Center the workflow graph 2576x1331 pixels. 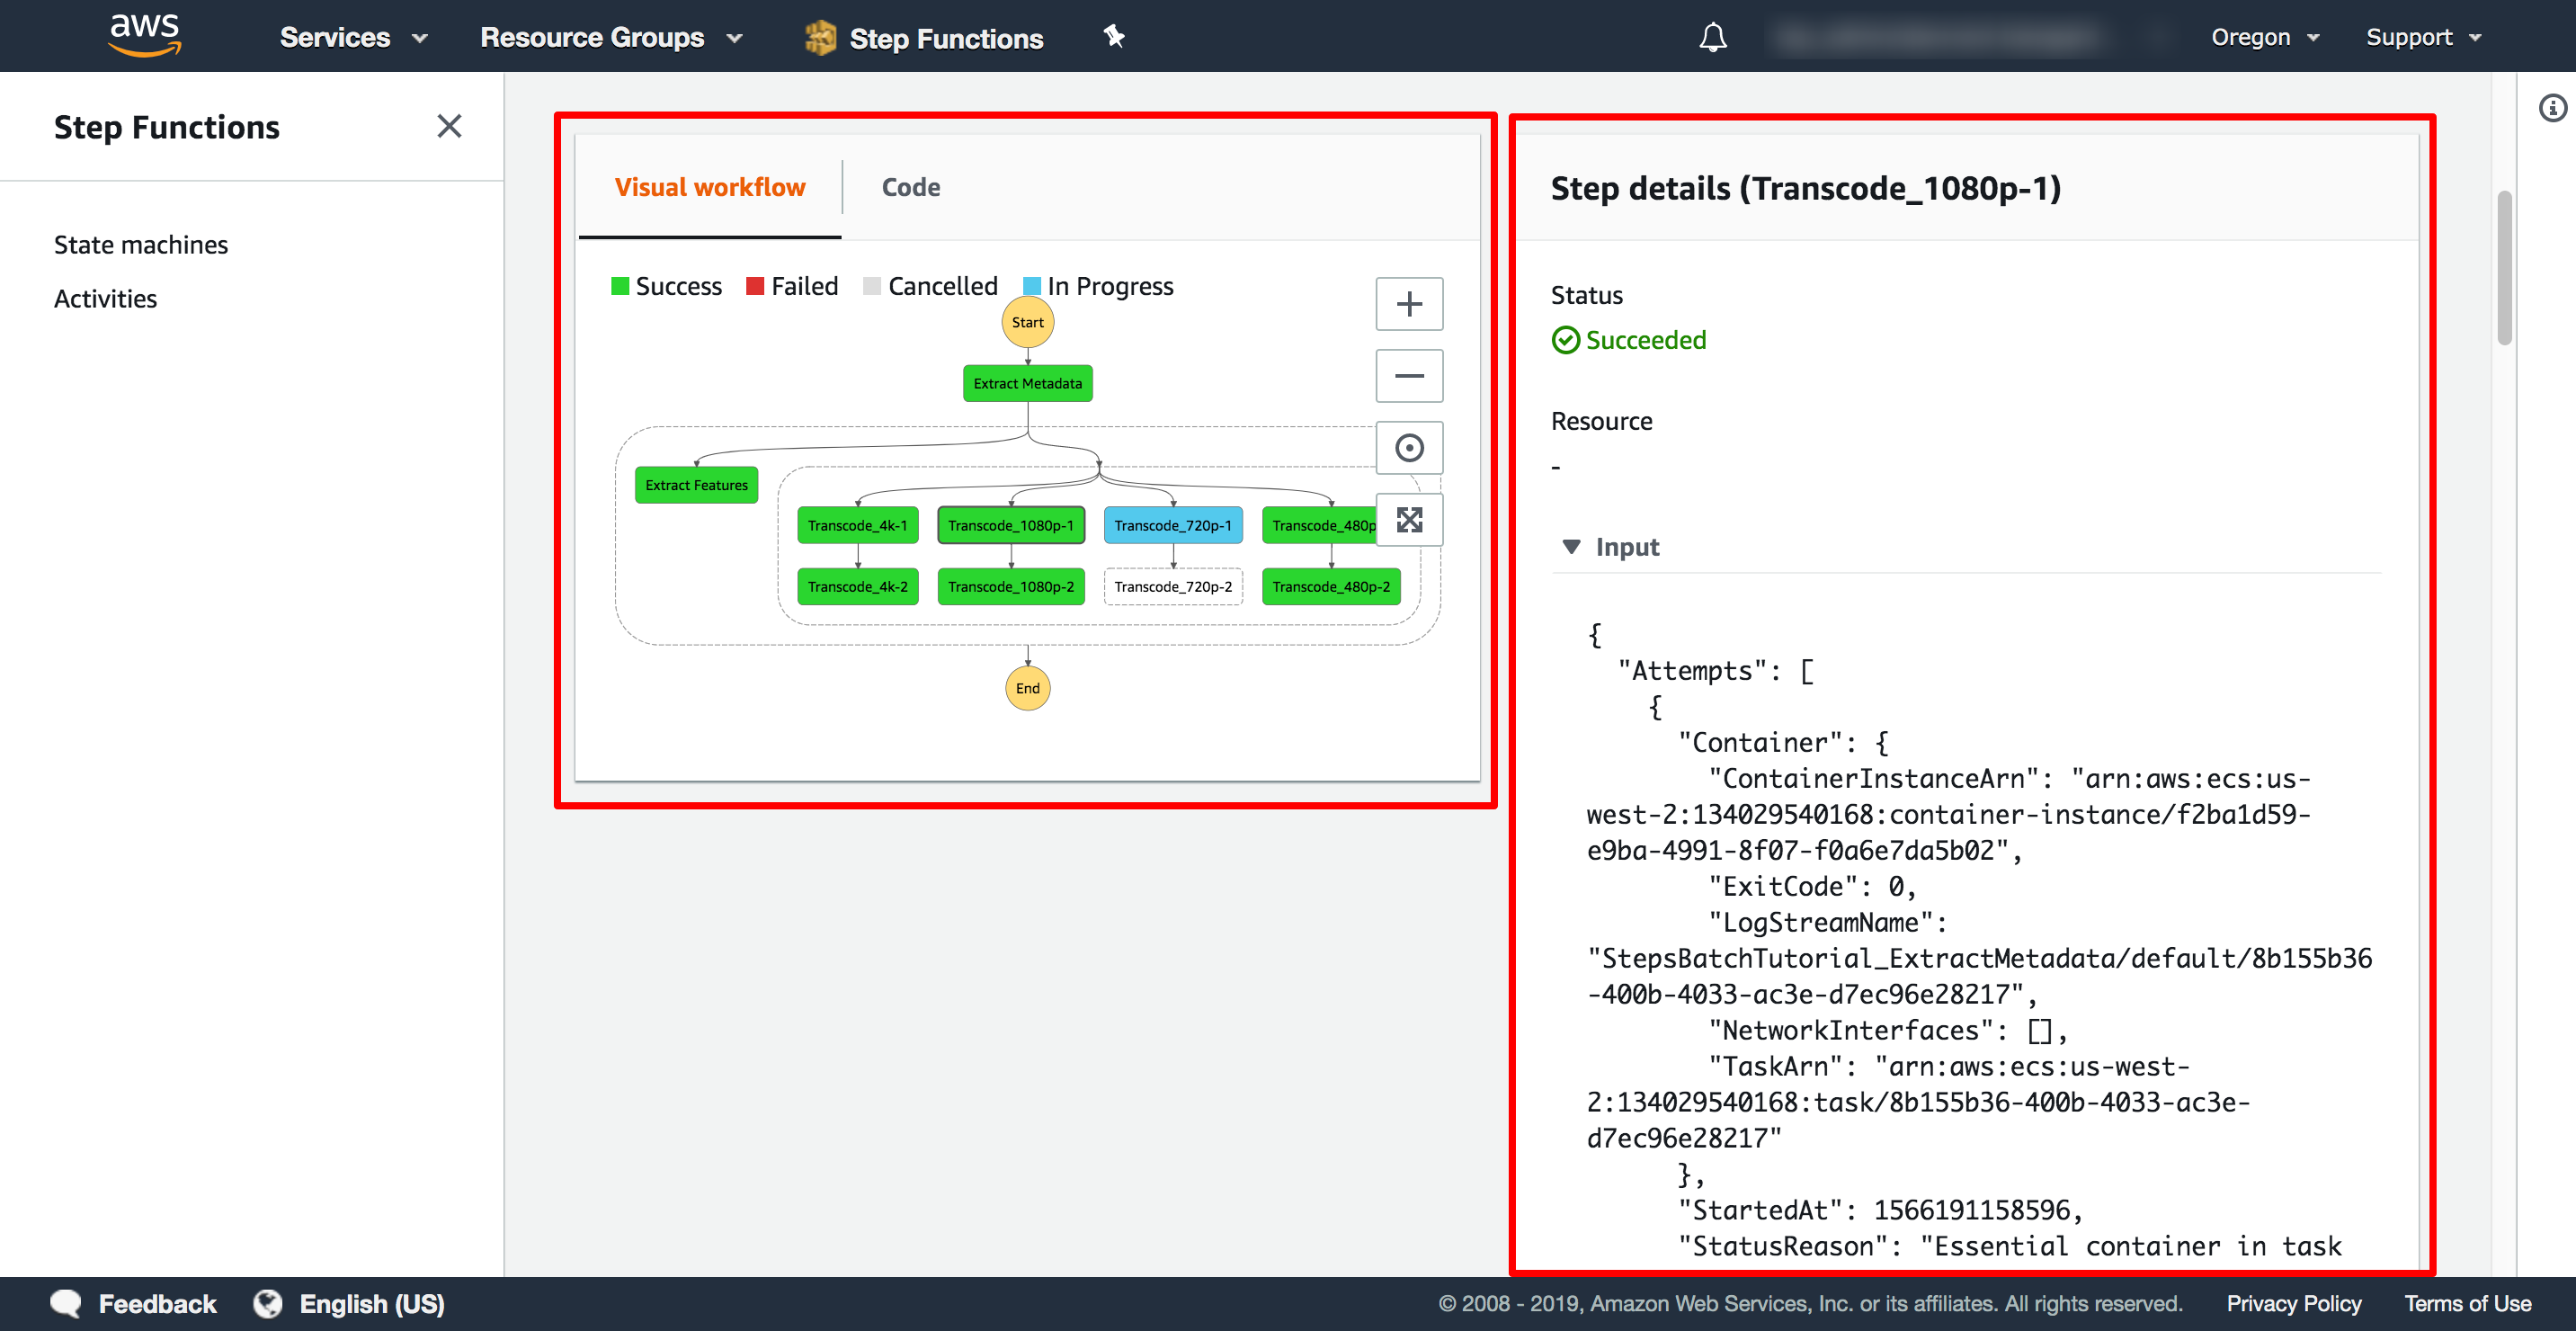point(1408,448)
